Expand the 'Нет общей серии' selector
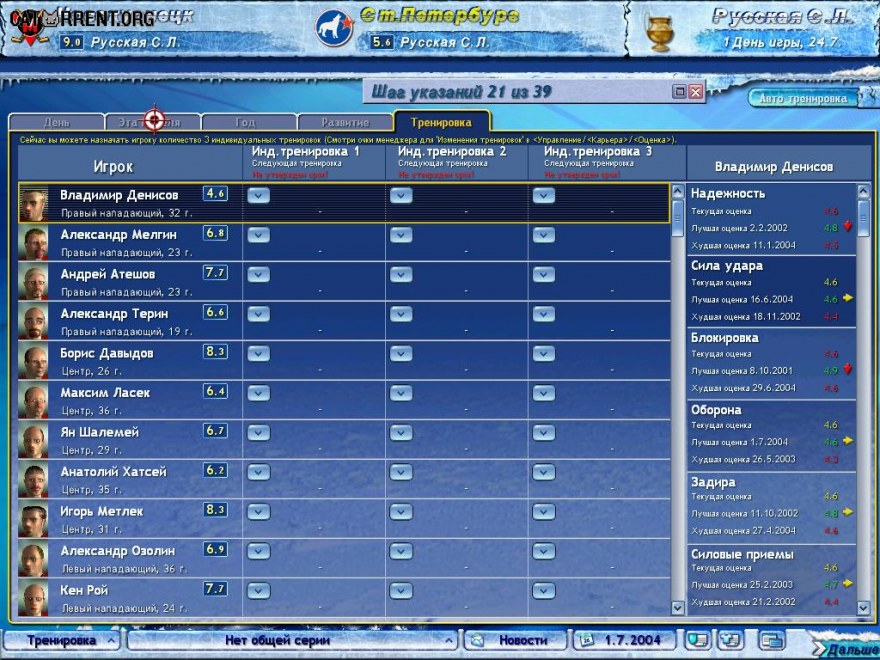 (292, 640)
